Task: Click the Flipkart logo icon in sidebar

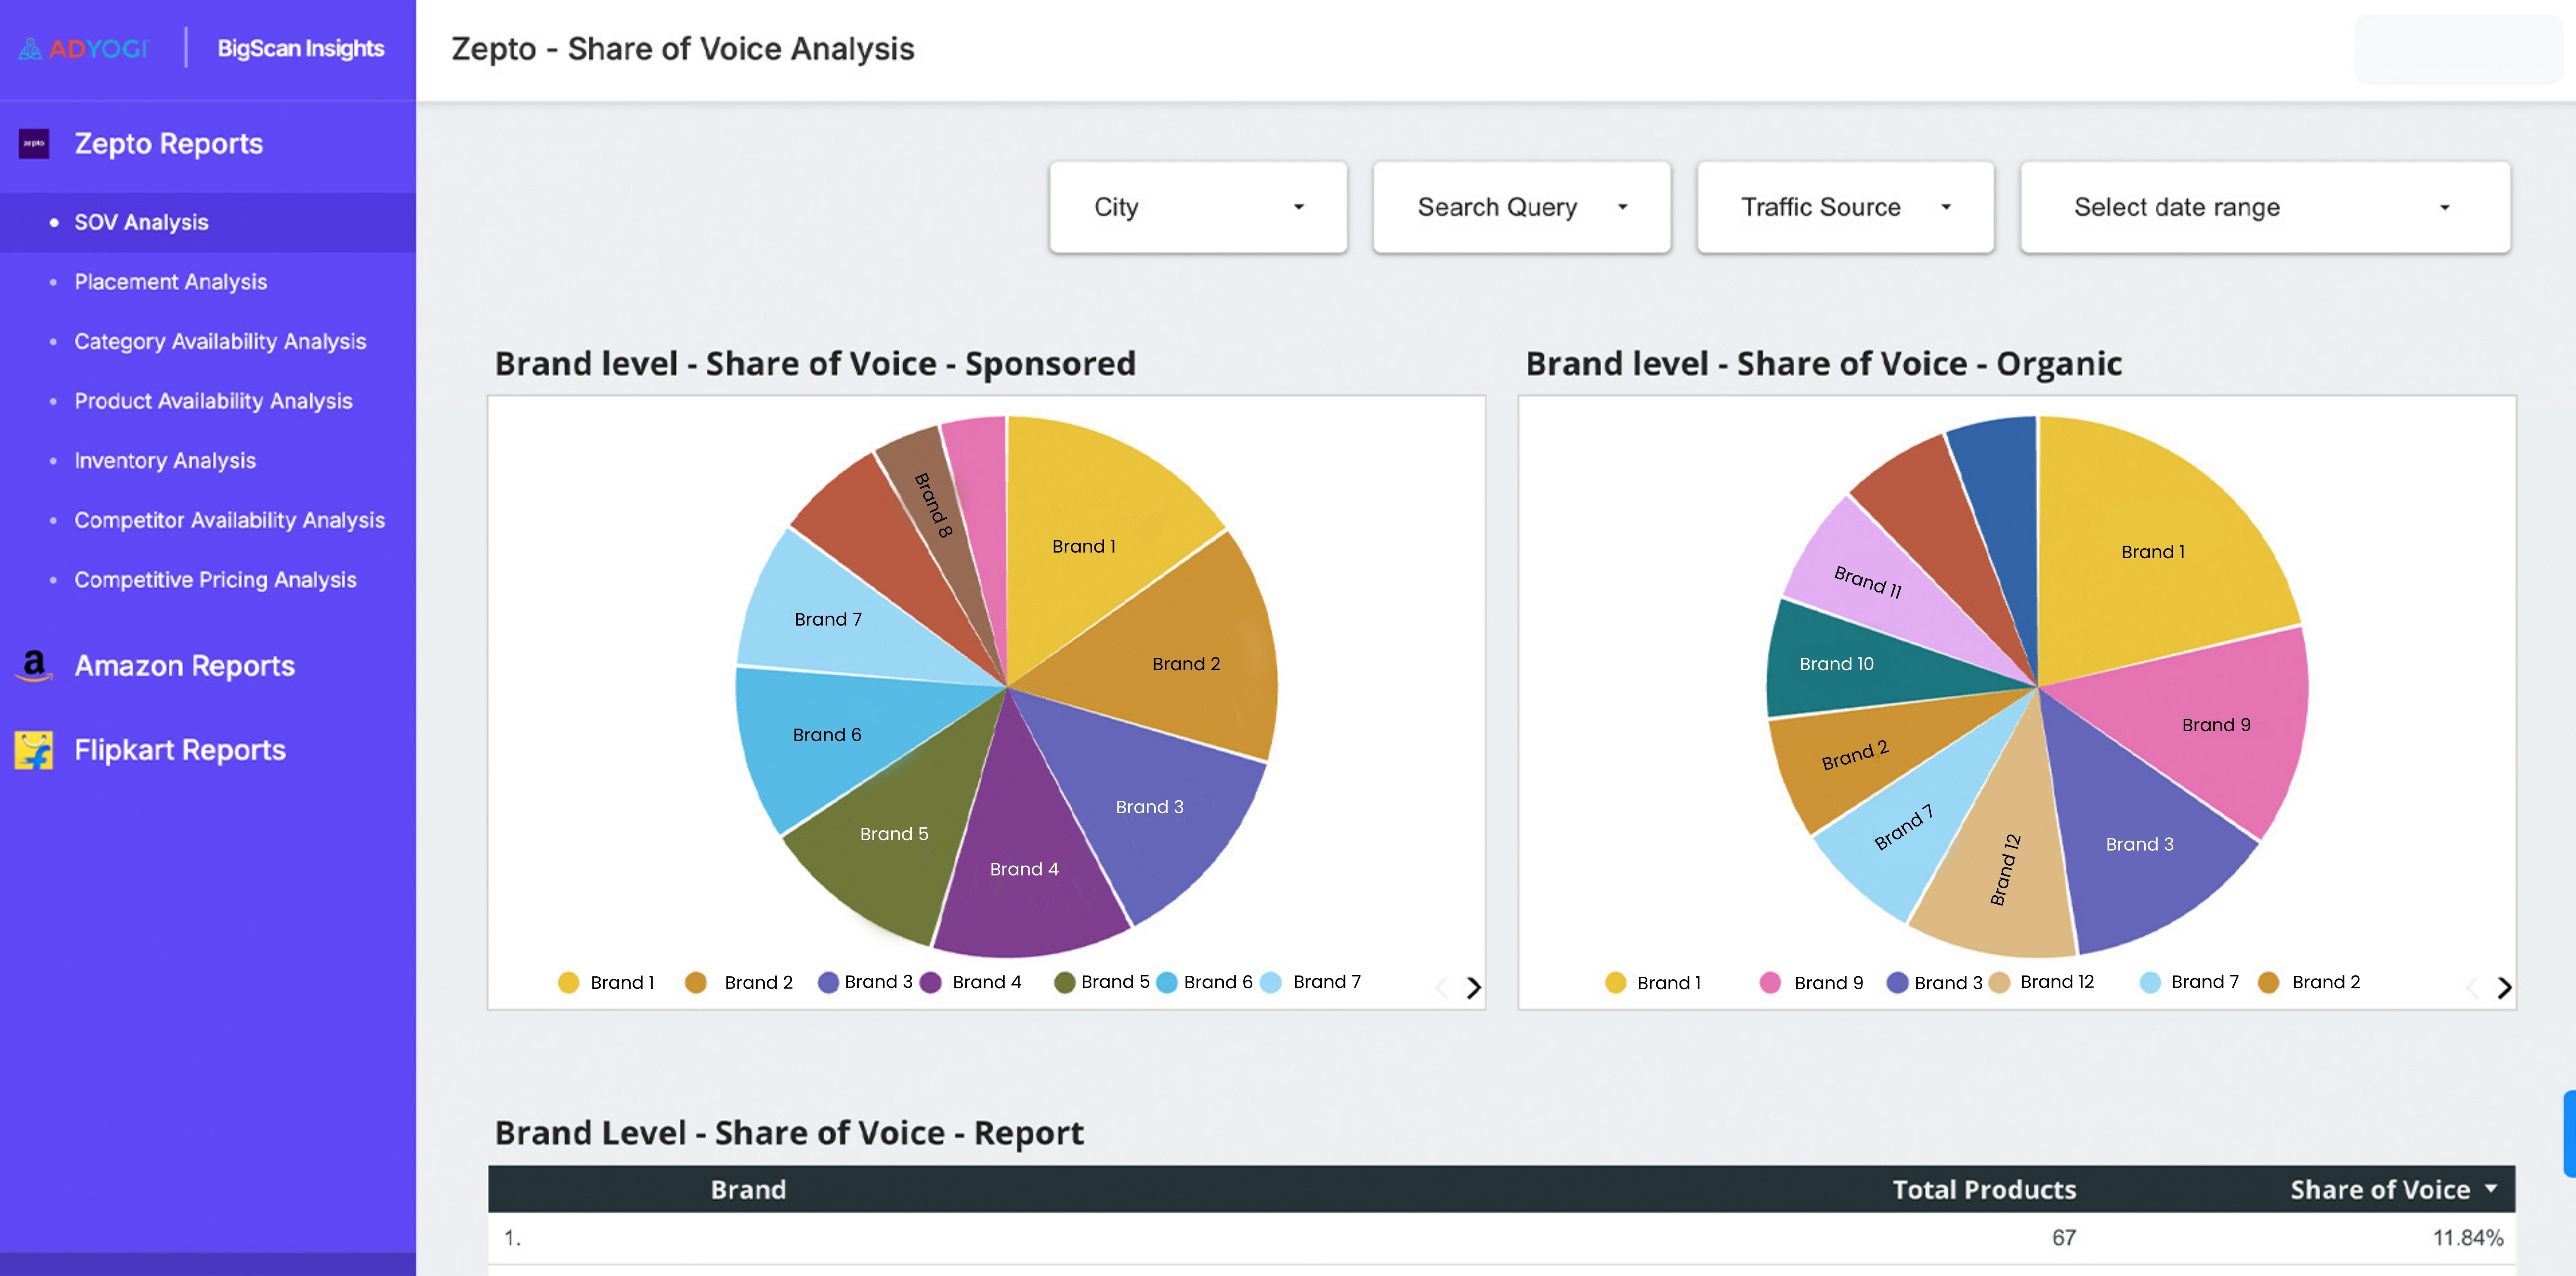Action: coord(34,750)
